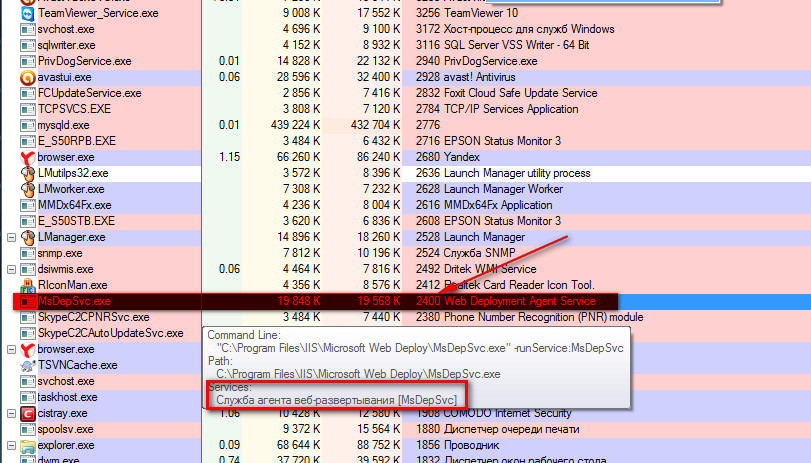Click the FCUpdateService.exe process icon
The height and width of the screenshot is (463, 811).
coord(27,94)
